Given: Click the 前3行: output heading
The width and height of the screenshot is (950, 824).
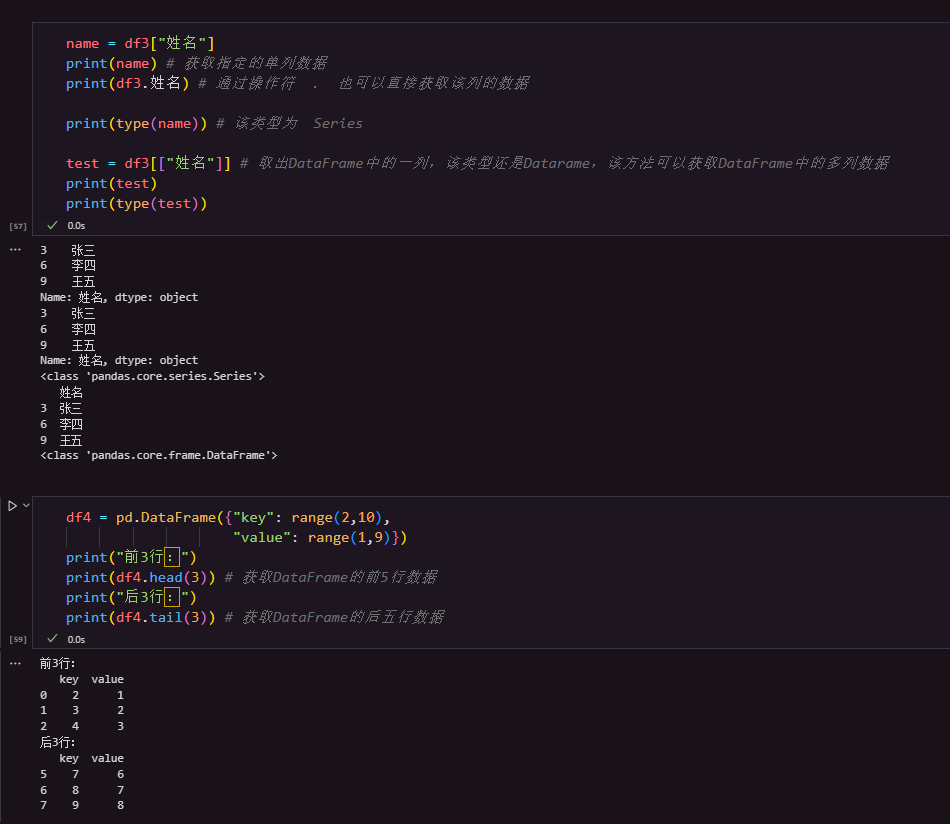Looking at the screenshot, I should 58,663.
